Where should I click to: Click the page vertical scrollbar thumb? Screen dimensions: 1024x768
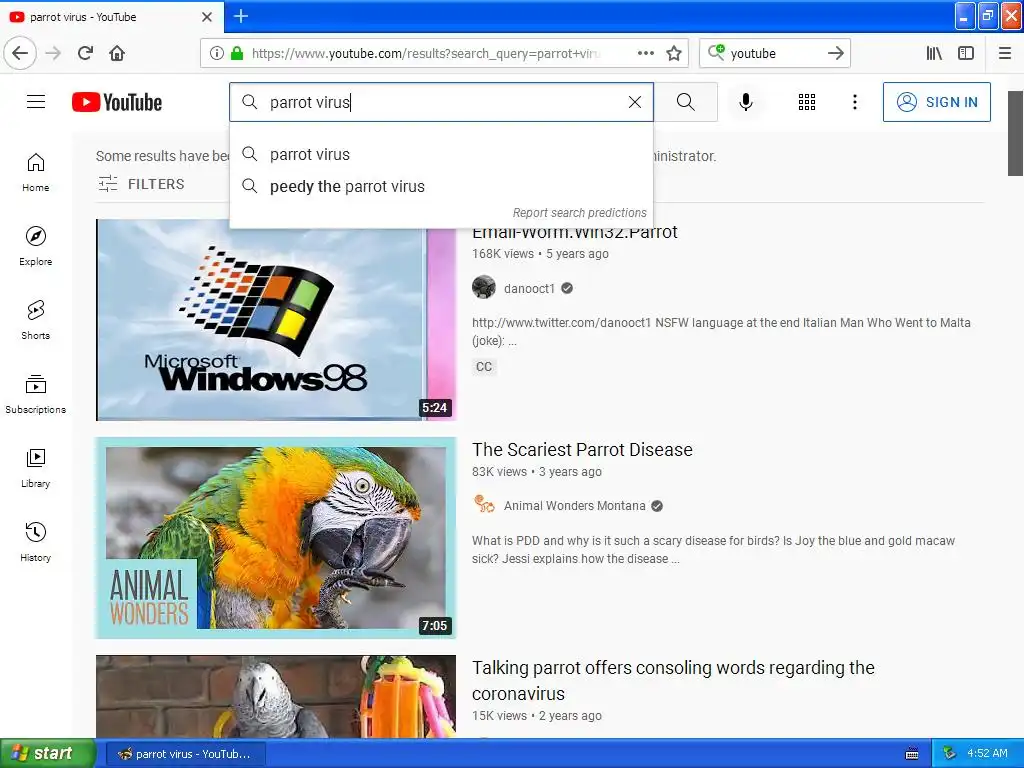point(1015,133)
